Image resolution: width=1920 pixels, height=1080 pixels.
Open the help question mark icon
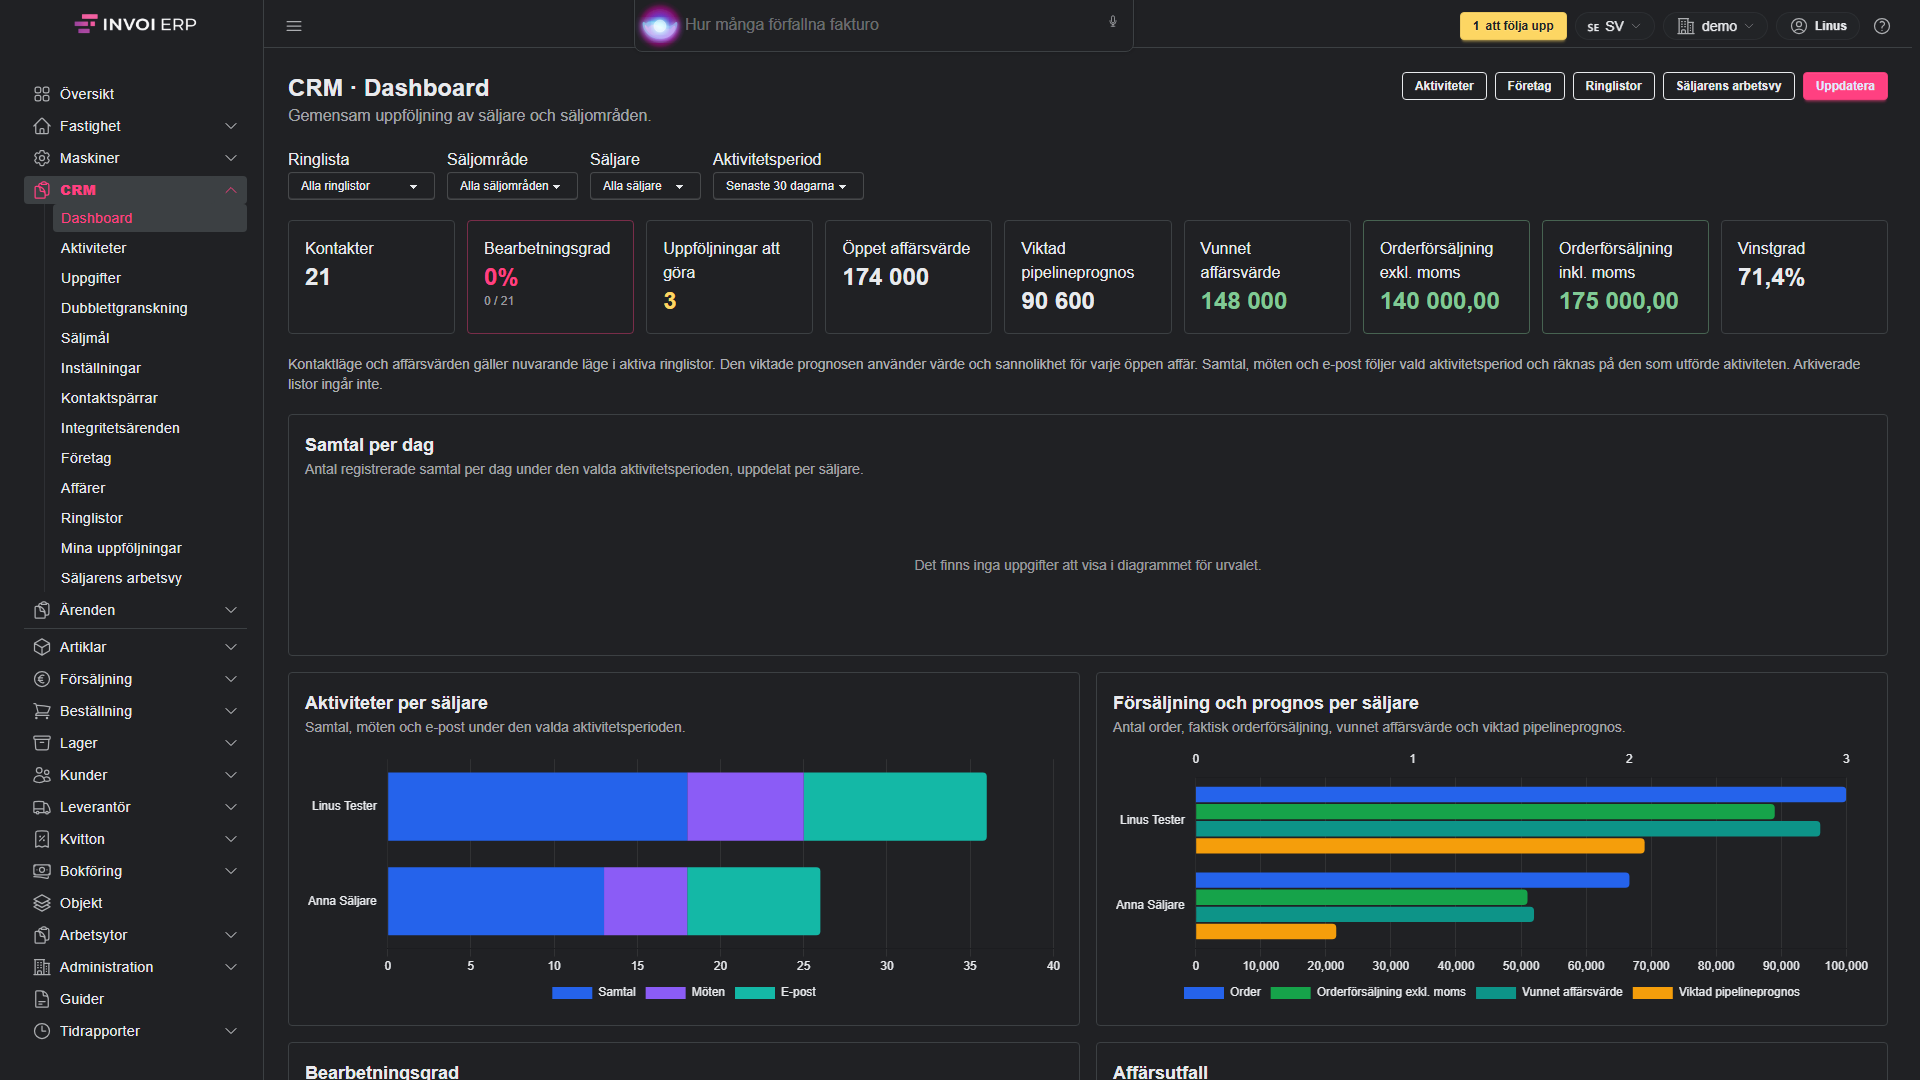(1882, 26)
